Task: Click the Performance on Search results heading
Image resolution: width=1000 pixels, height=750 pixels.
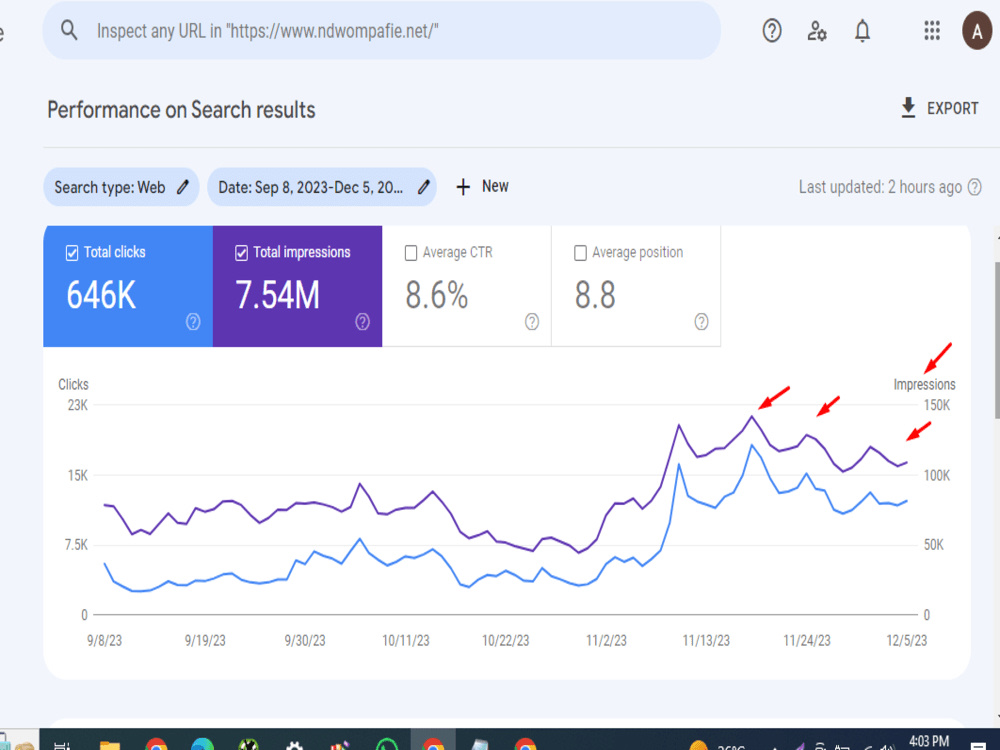Action: coord(181,110)
